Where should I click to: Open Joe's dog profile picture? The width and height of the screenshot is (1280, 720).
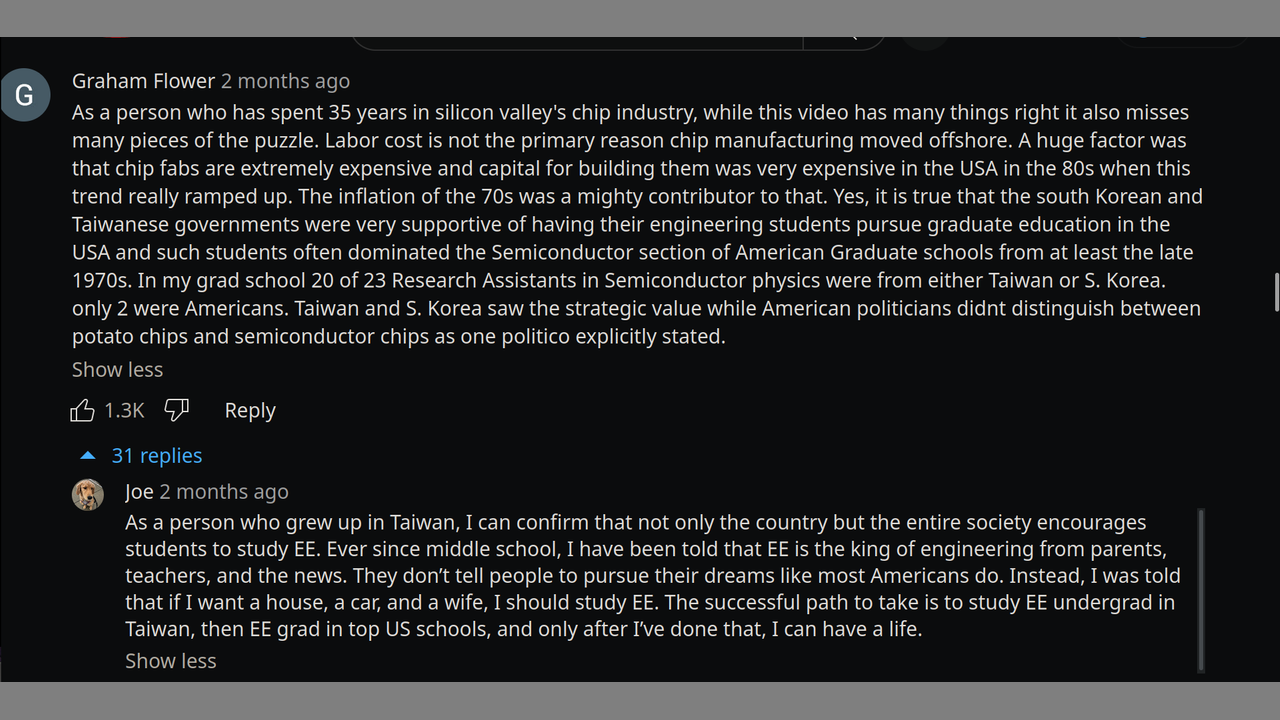[x=88, y=494]
